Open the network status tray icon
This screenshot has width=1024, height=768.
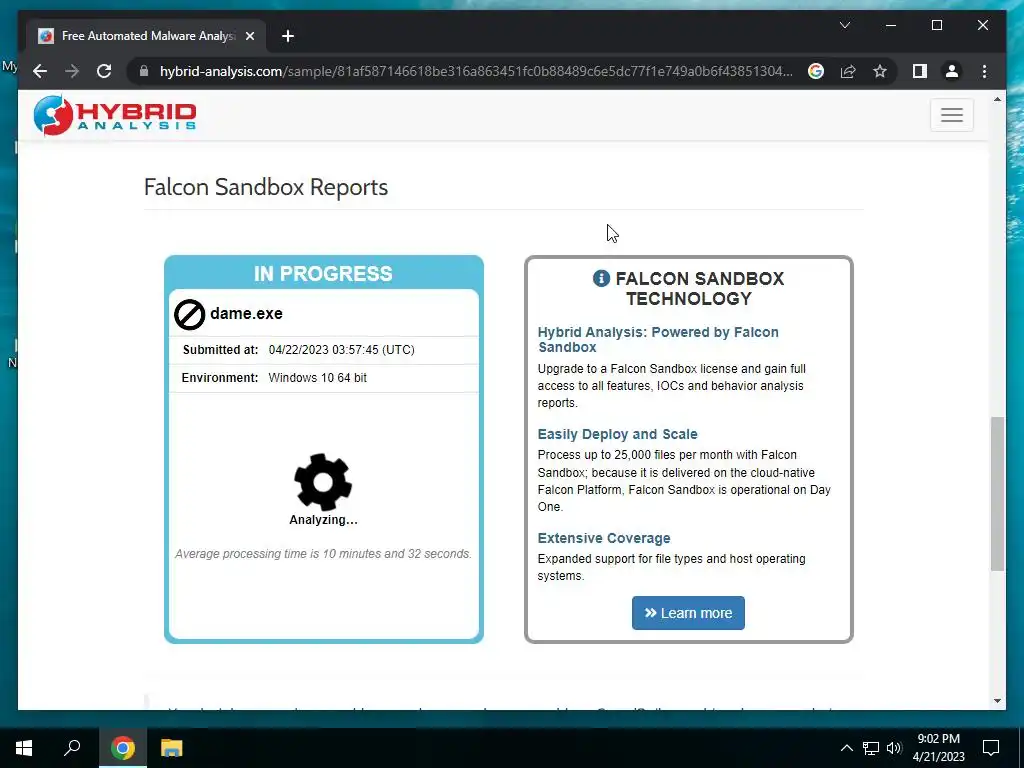point(871,748)
